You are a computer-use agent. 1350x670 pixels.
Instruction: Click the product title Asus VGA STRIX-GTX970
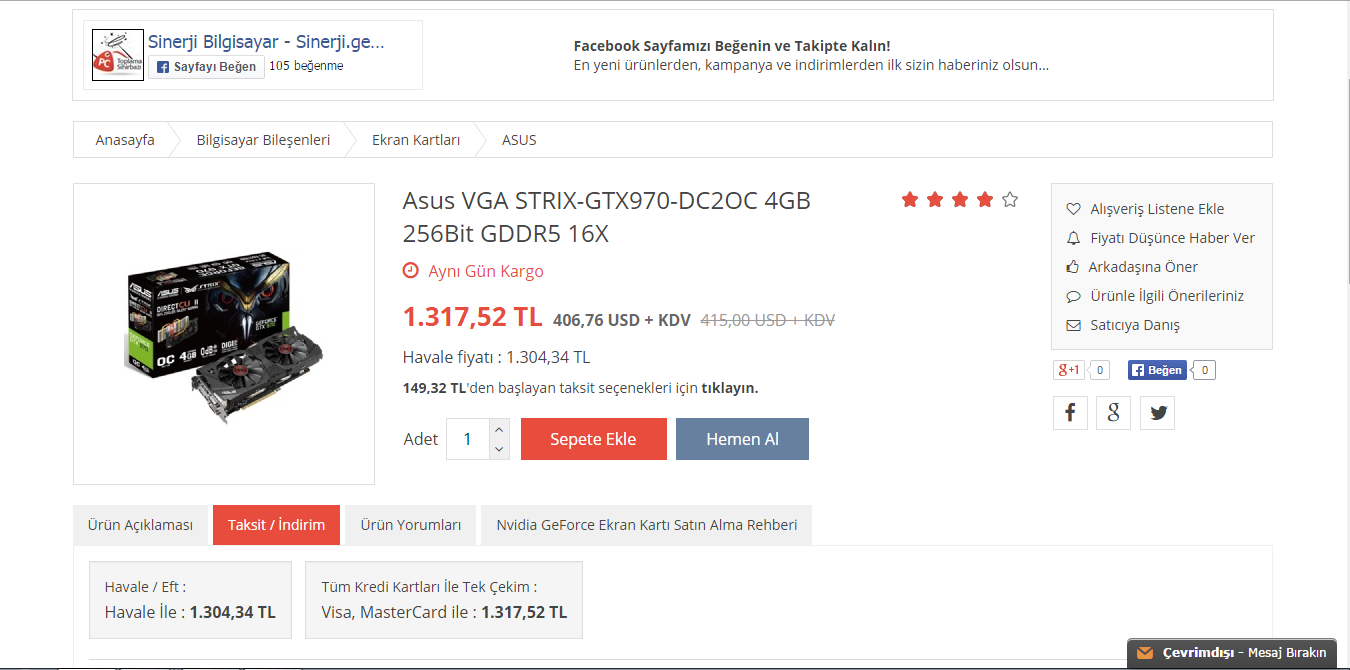pyautogui.click(x=606, y=217)
